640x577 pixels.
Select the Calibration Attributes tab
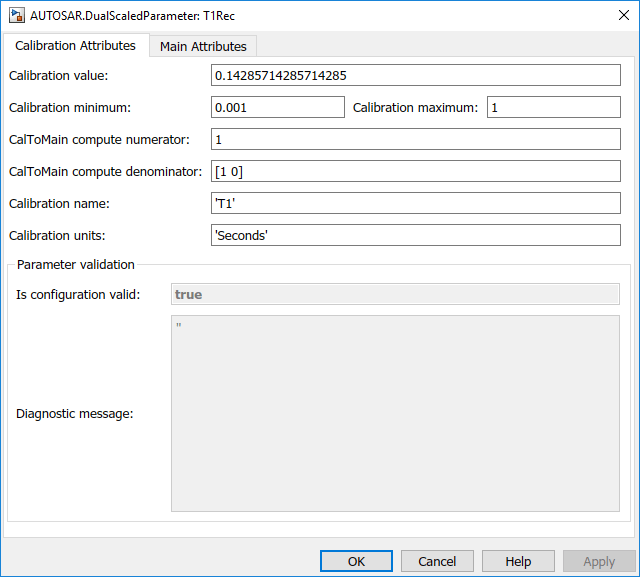[76, 46]
